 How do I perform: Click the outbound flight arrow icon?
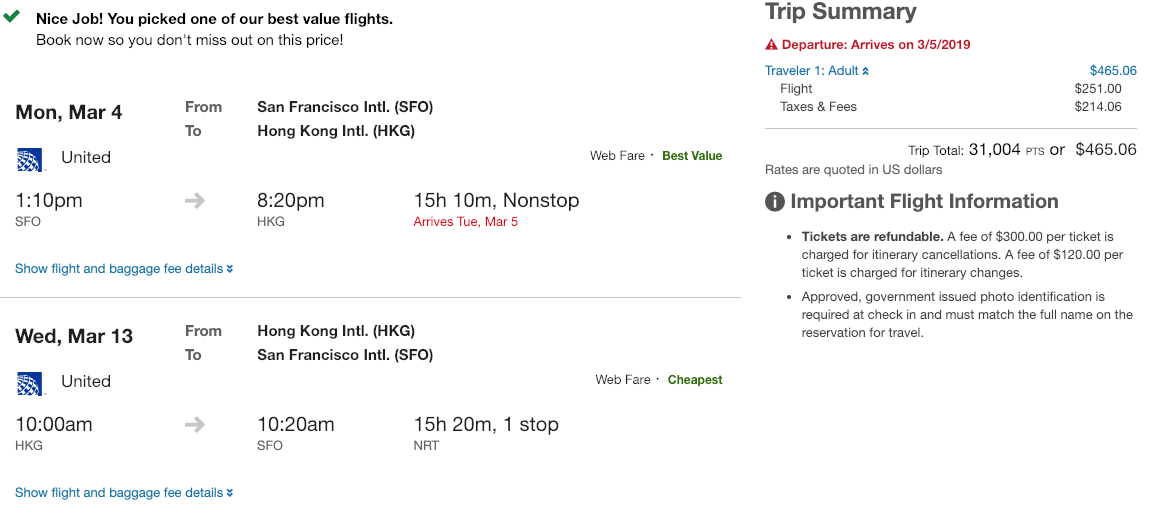(195, 201)
